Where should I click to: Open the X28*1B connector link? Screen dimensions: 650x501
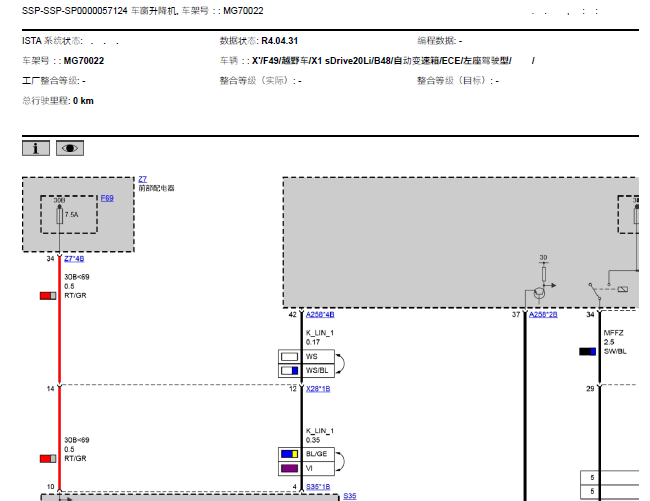(x=318, y=389)
